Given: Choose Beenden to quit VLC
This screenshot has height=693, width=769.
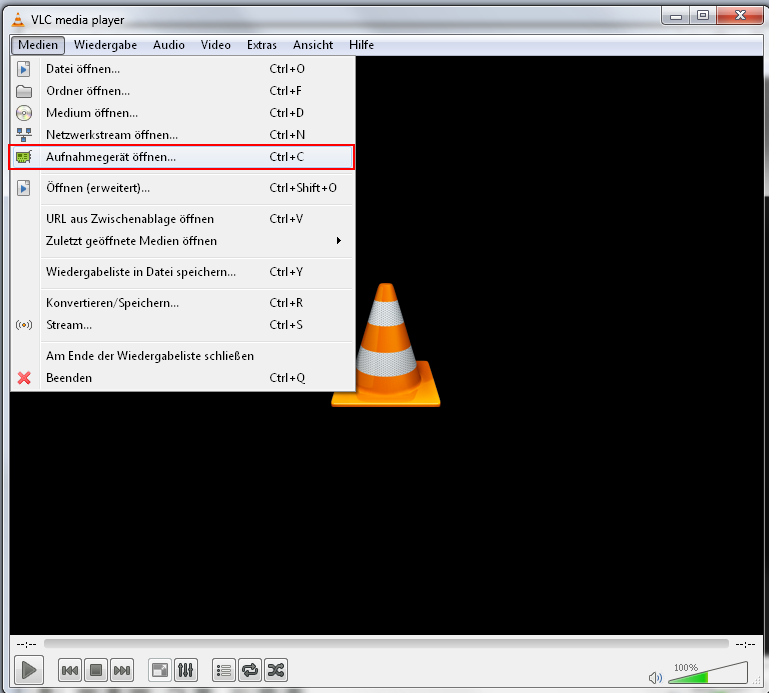Looking at the screenshot, I should (x=182, y=378).
